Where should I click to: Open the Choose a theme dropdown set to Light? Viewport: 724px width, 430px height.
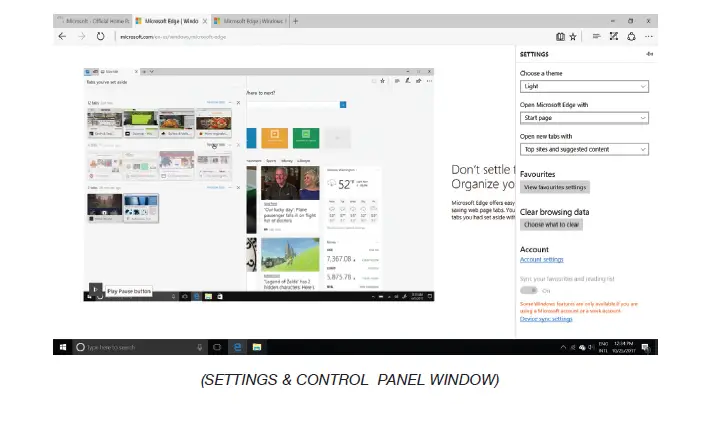point(584,86)
